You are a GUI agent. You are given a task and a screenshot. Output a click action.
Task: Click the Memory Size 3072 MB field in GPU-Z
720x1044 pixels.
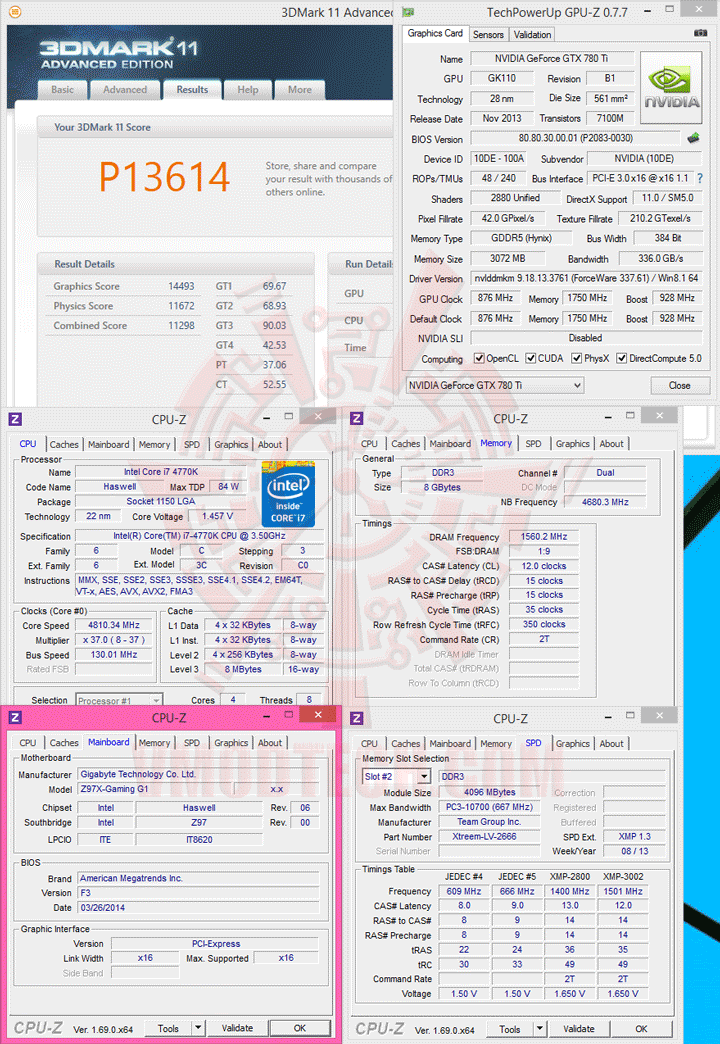[x=508, y=258]
